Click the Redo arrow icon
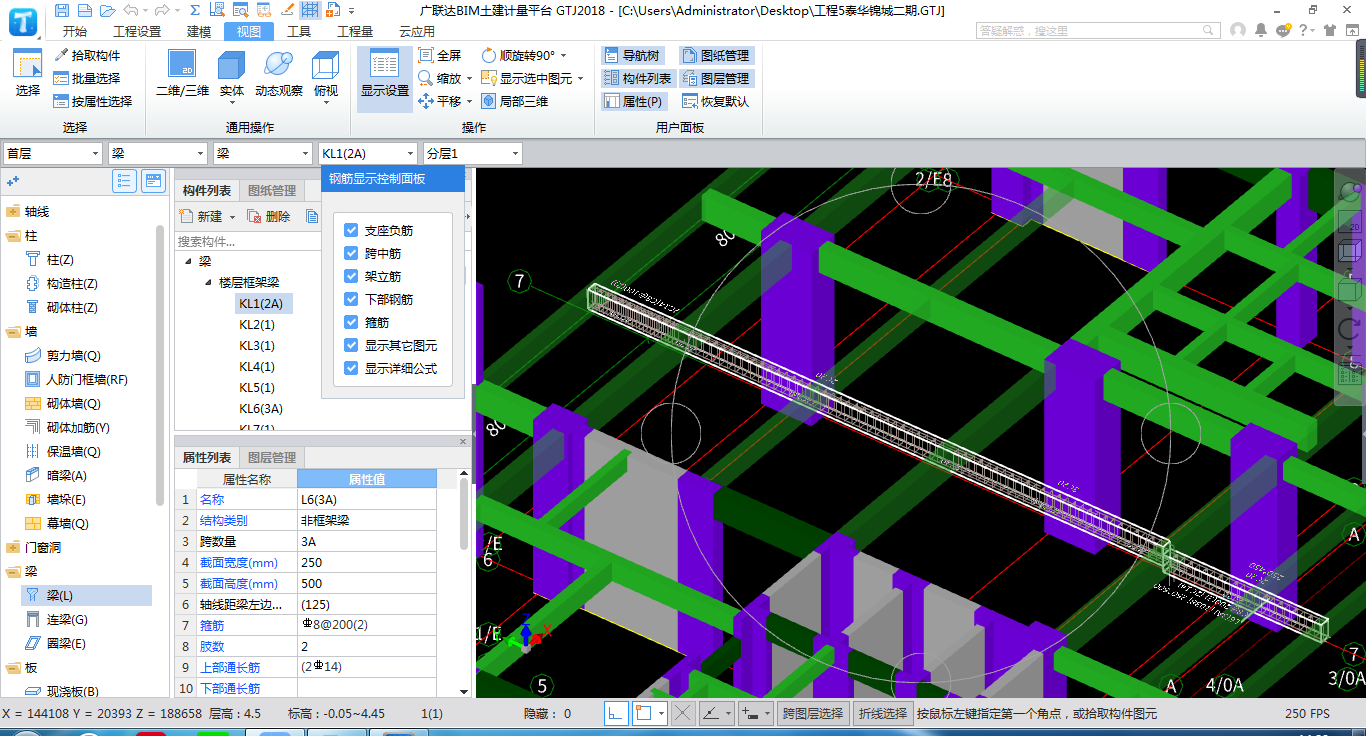The image size is (1366, 736). [164, 11]
